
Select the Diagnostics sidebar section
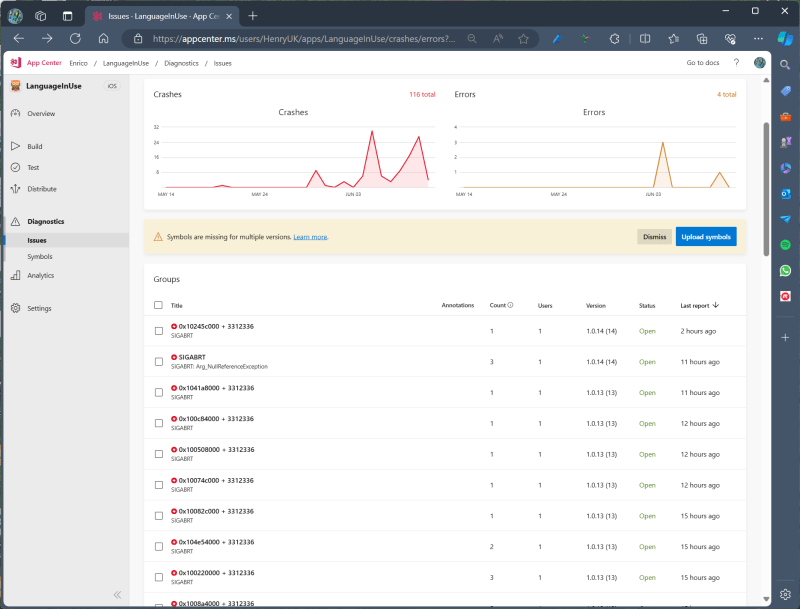pos(45,221)
